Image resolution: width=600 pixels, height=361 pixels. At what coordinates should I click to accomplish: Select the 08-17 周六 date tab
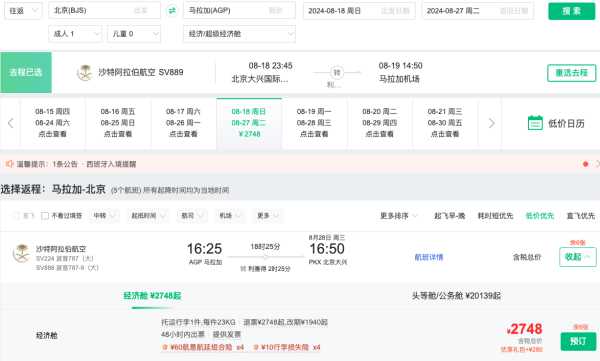click(x=184, y=123)
